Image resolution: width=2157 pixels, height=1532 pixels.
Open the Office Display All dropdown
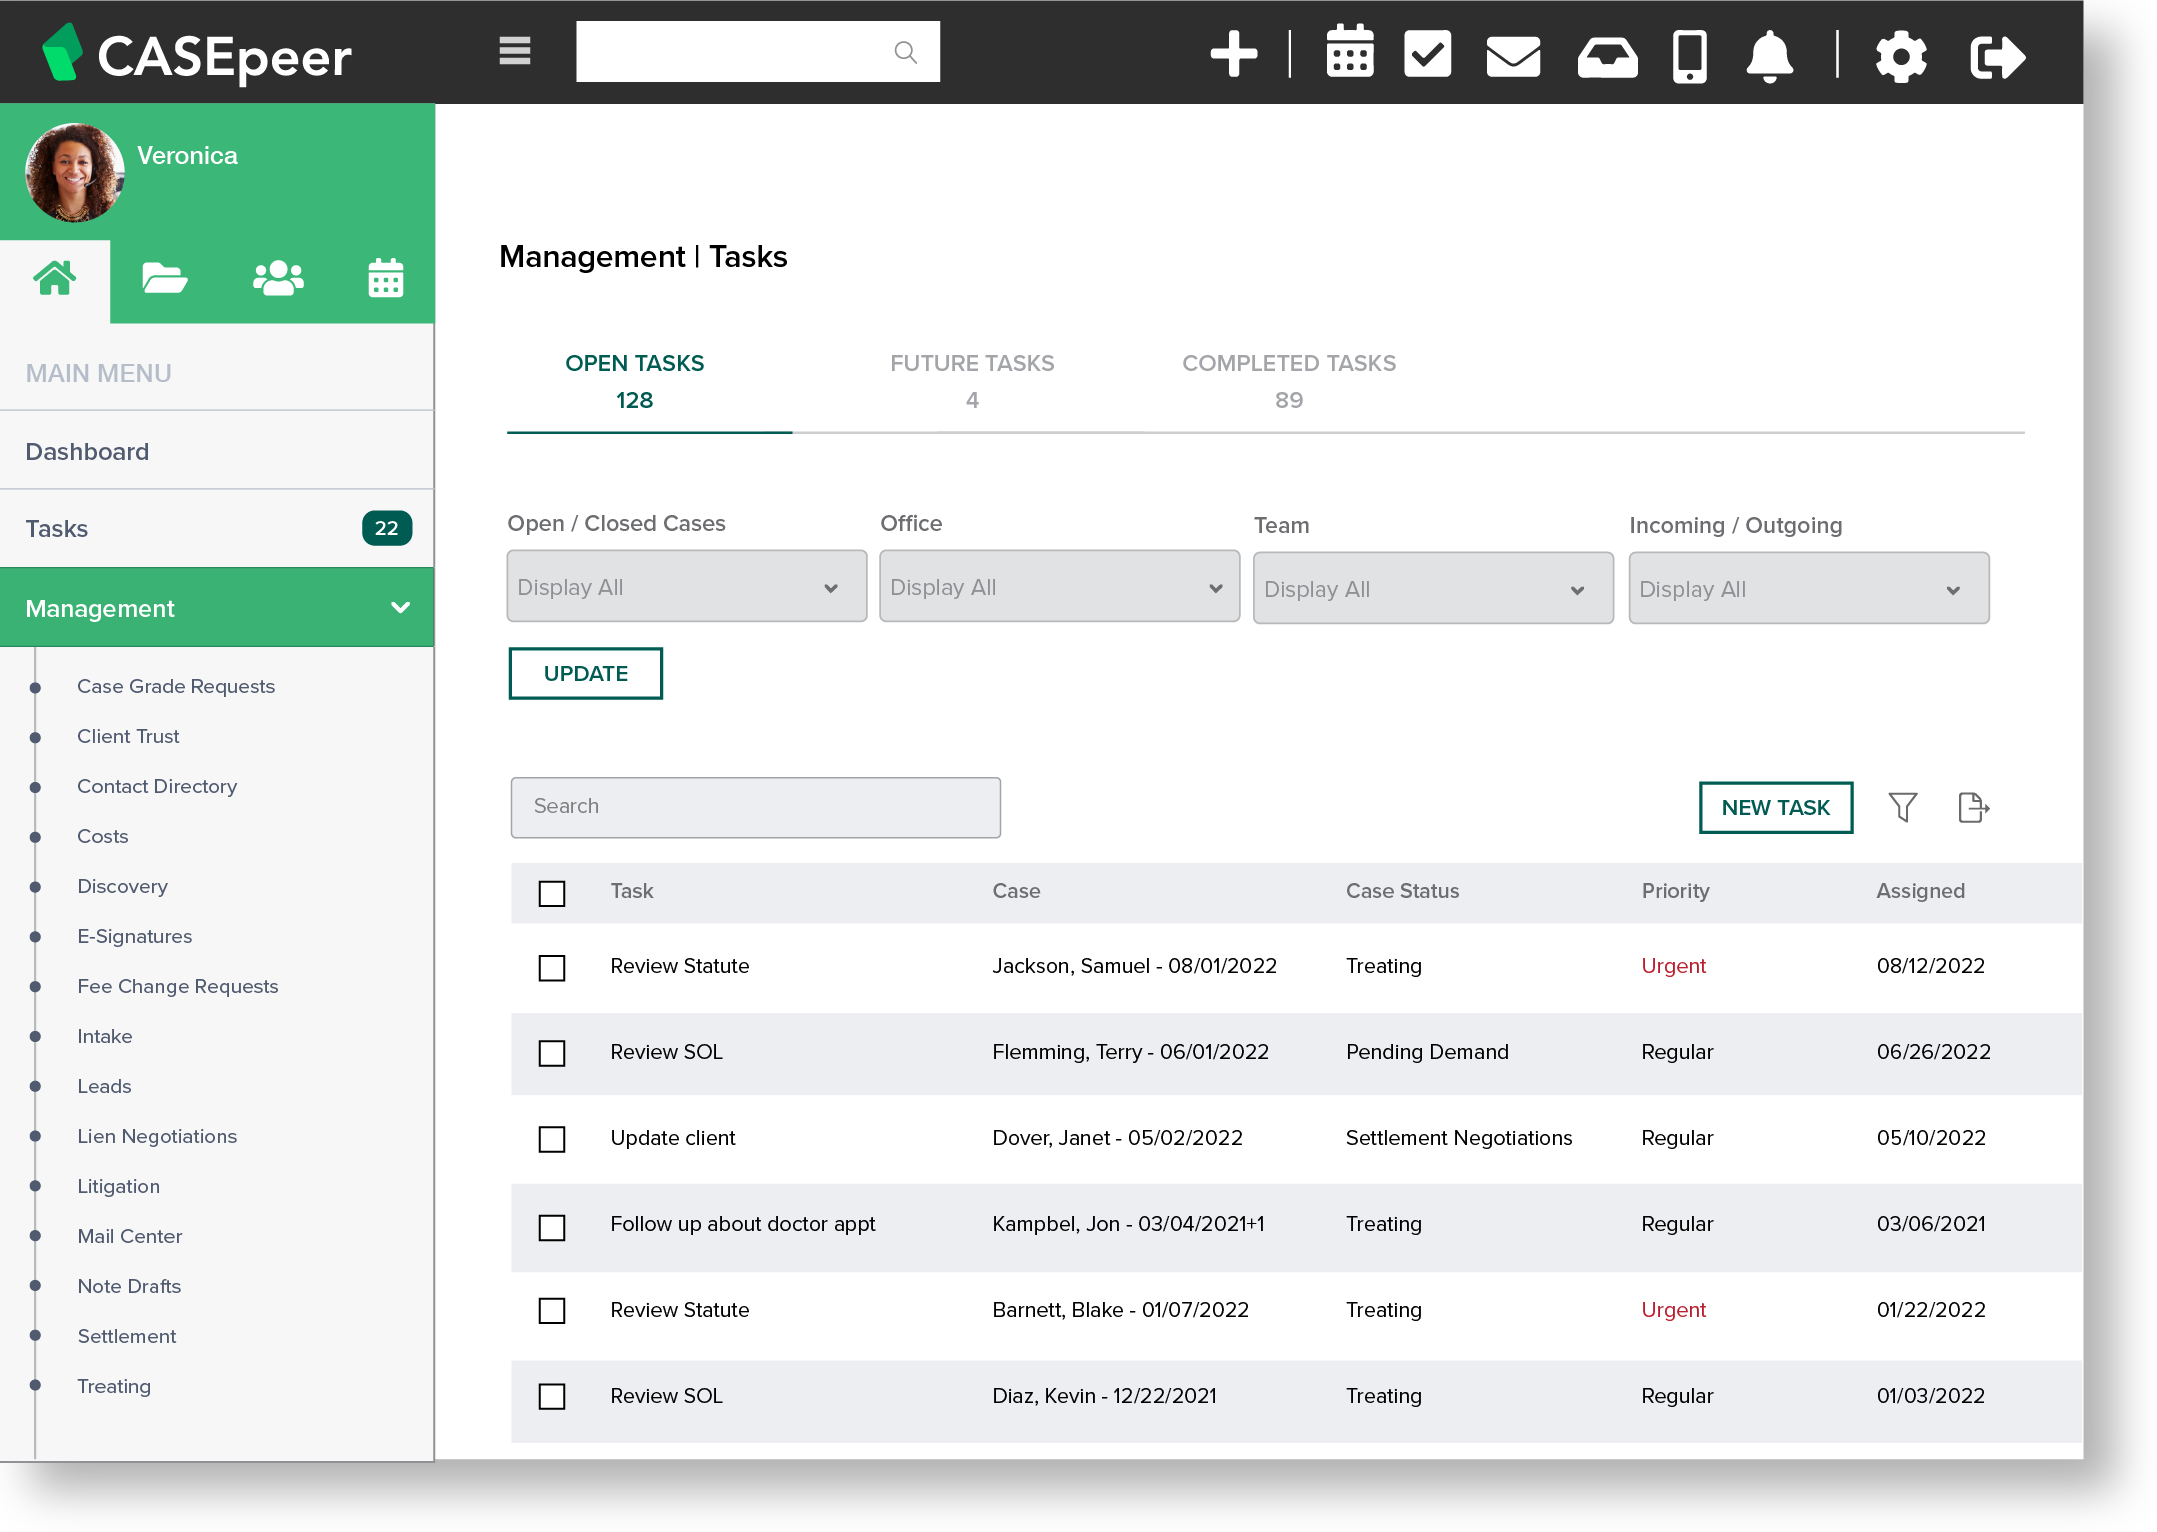point(1059,587)
